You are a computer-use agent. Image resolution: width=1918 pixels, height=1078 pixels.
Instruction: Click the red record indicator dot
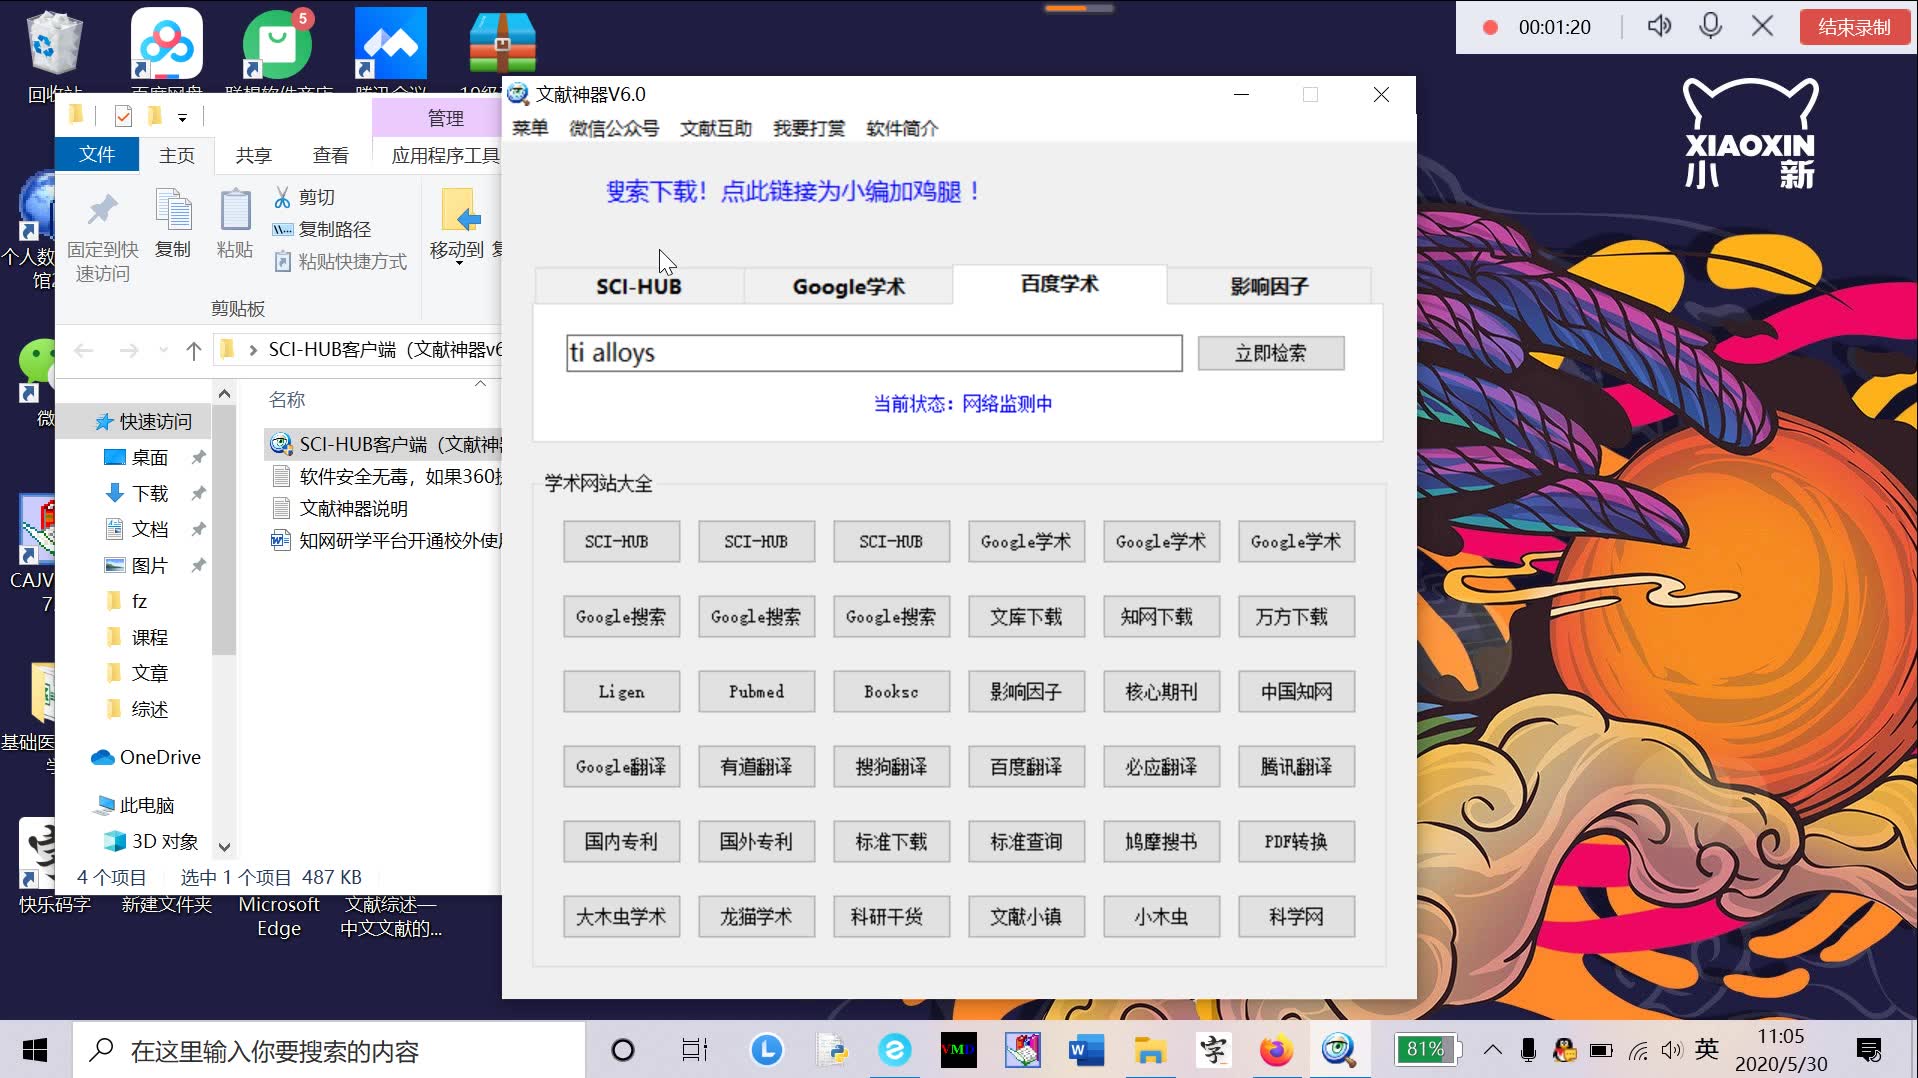click(1490, 28)
